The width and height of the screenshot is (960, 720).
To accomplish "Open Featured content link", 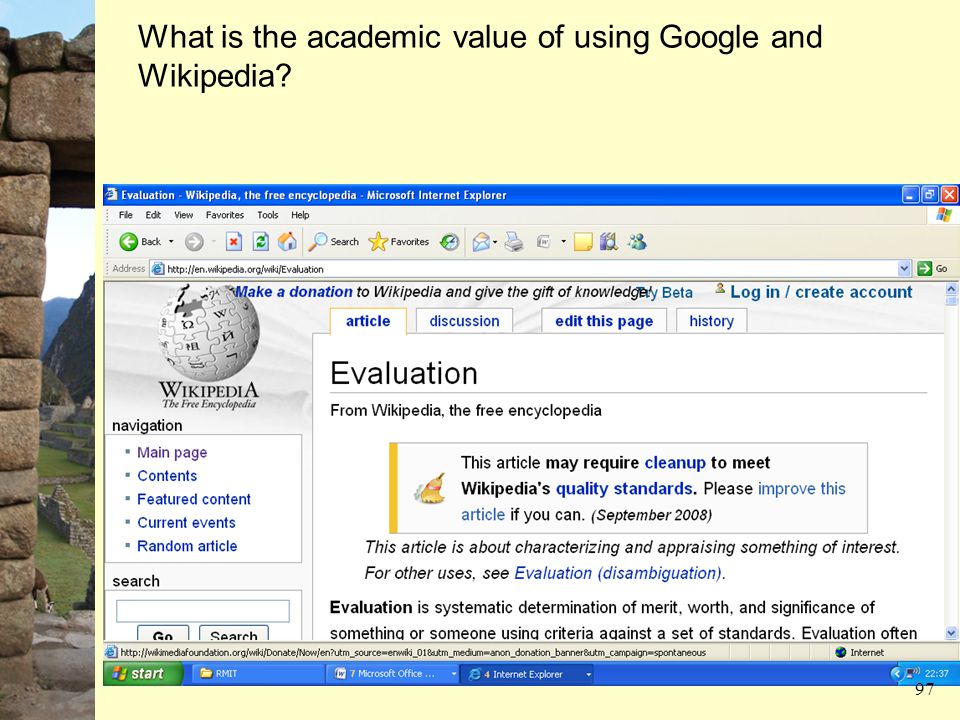I will coord(194,499).
